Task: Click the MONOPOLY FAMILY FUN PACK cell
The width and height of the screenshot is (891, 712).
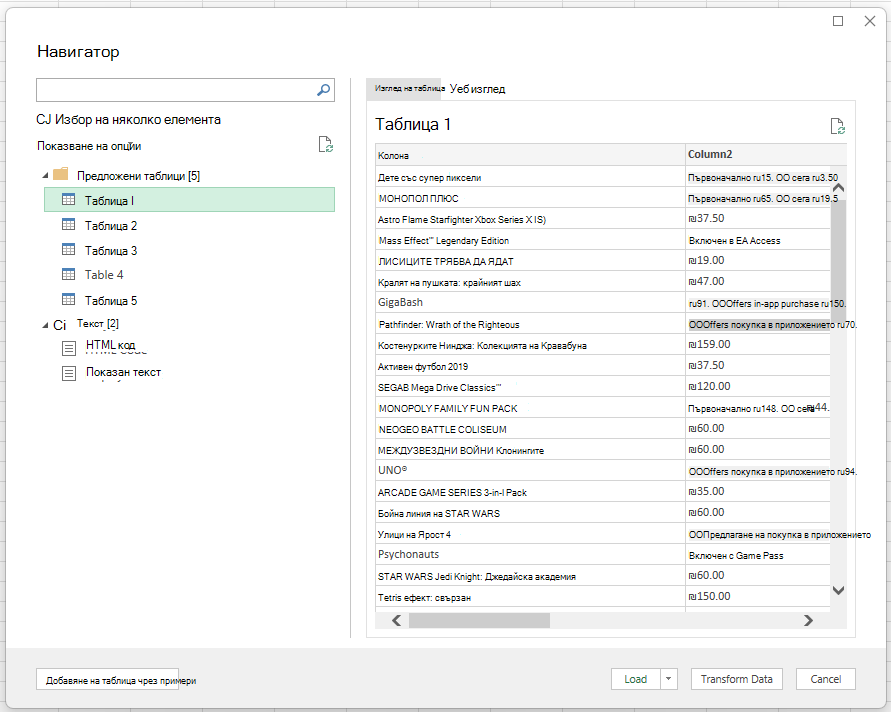Action: pyautogui.click(x=530, y=408)
